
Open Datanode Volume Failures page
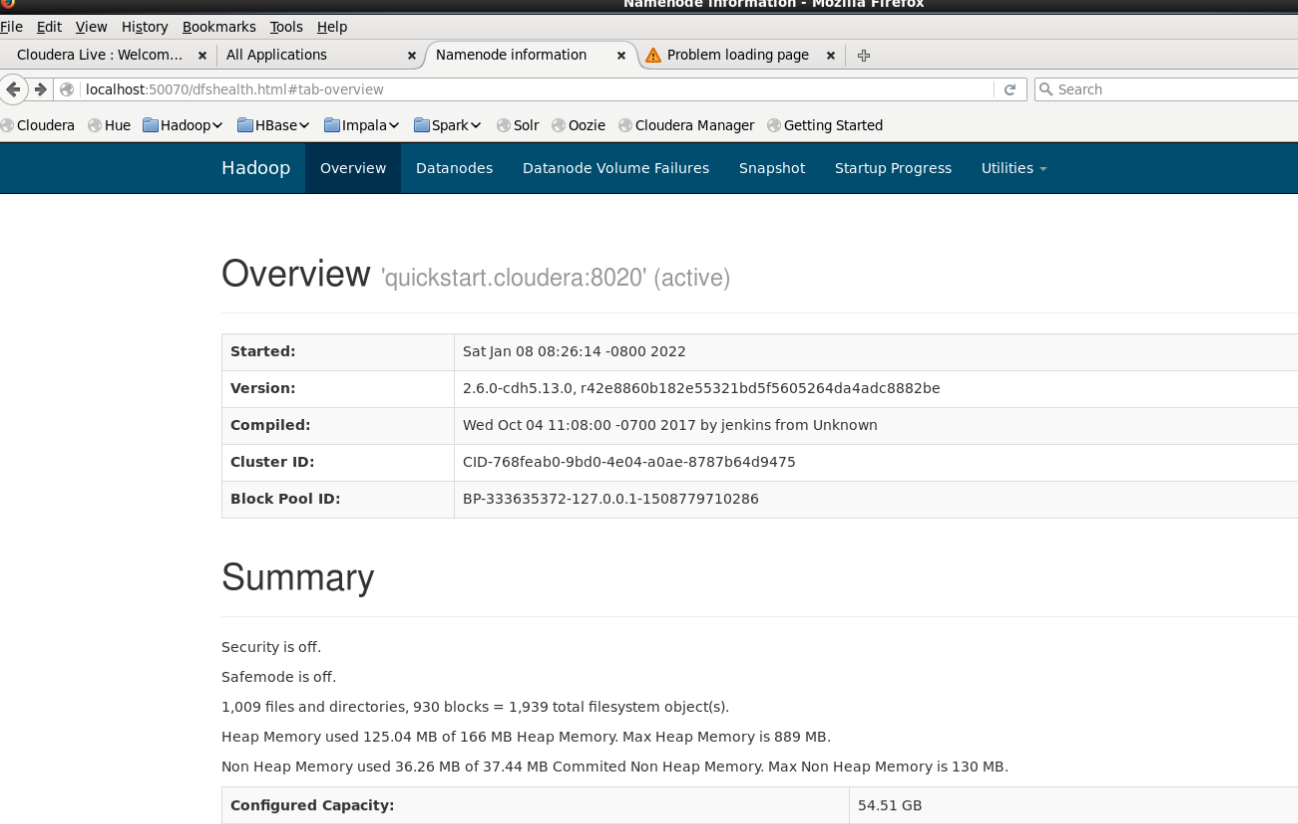coord(616,168)
